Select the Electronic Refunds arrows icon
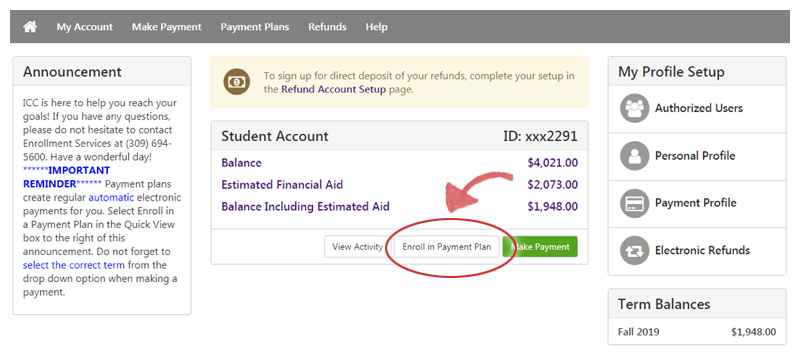This screenshot has width=800, height=360. pos(634,250)
